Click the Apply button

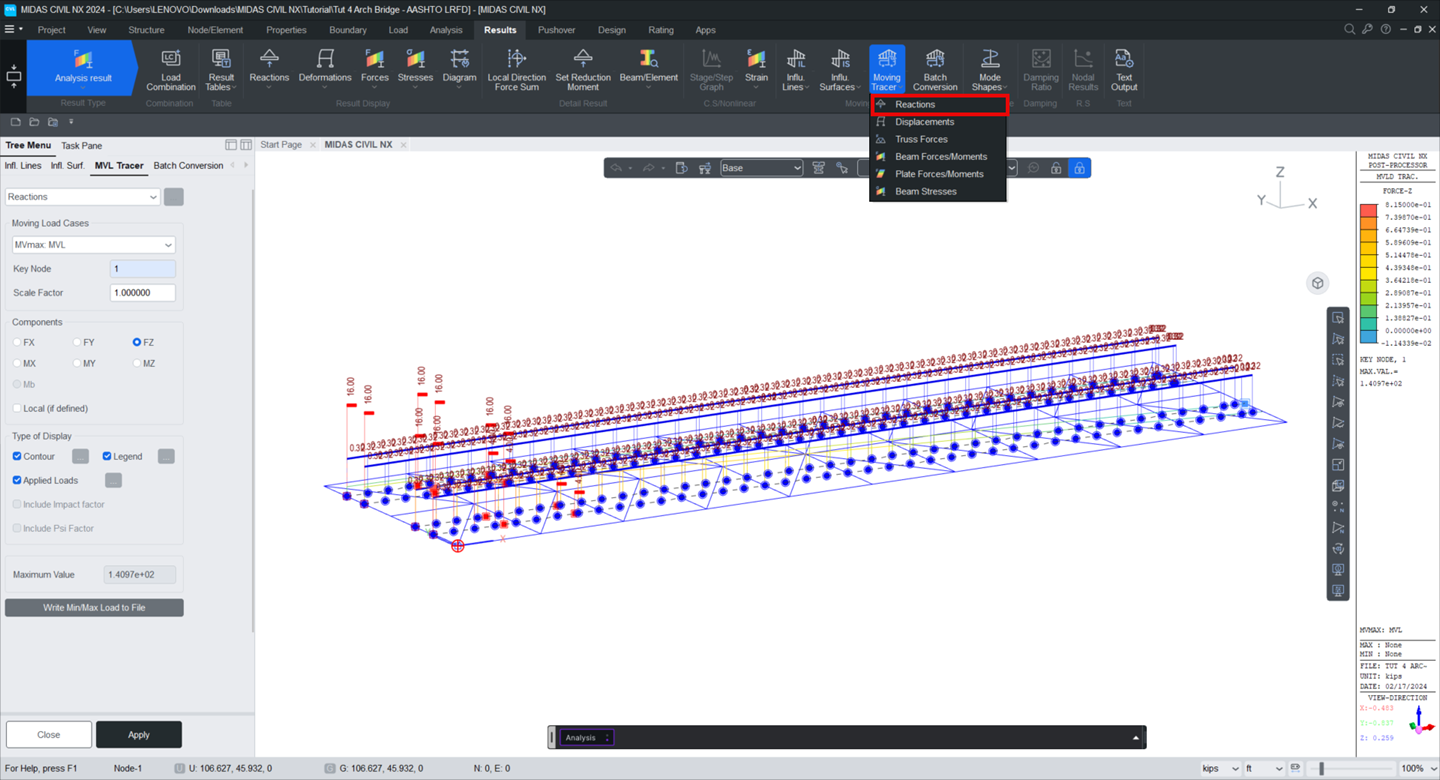point(139,735)
